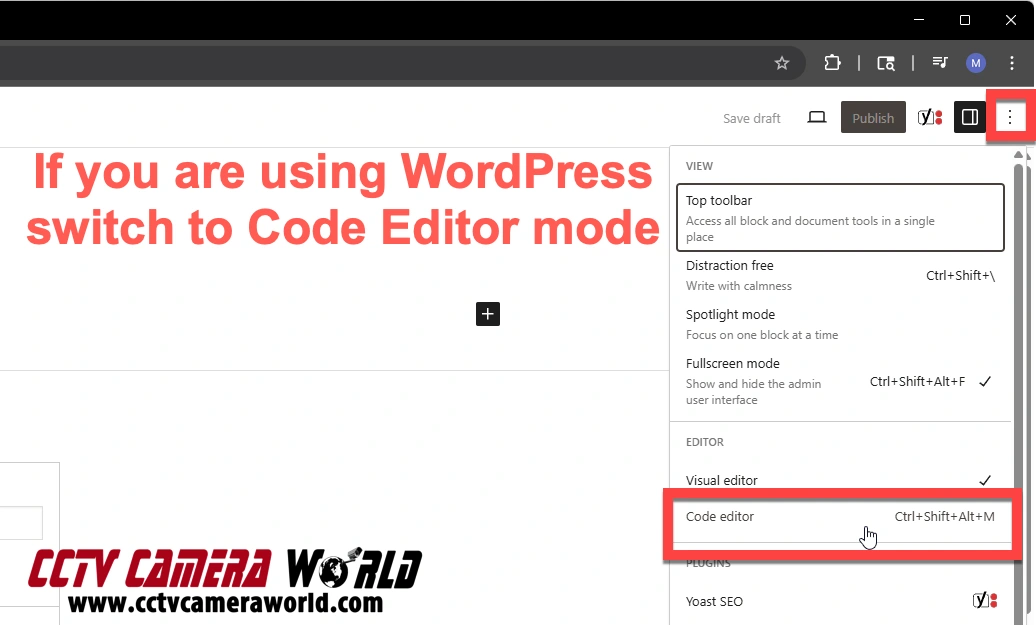1036x625 pixels.
Task: Click Save draft
Action: (751, 118)
